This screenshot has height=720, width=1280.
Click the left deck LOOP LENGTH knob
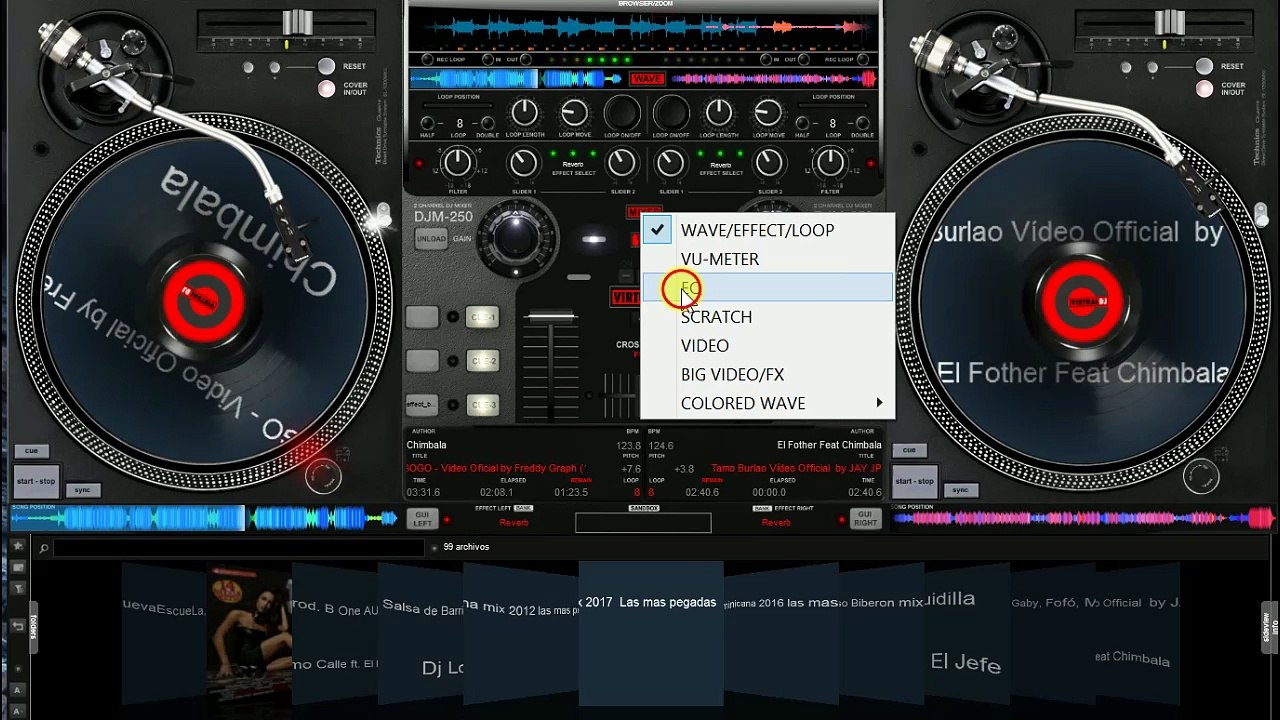[x=525, y=113]
